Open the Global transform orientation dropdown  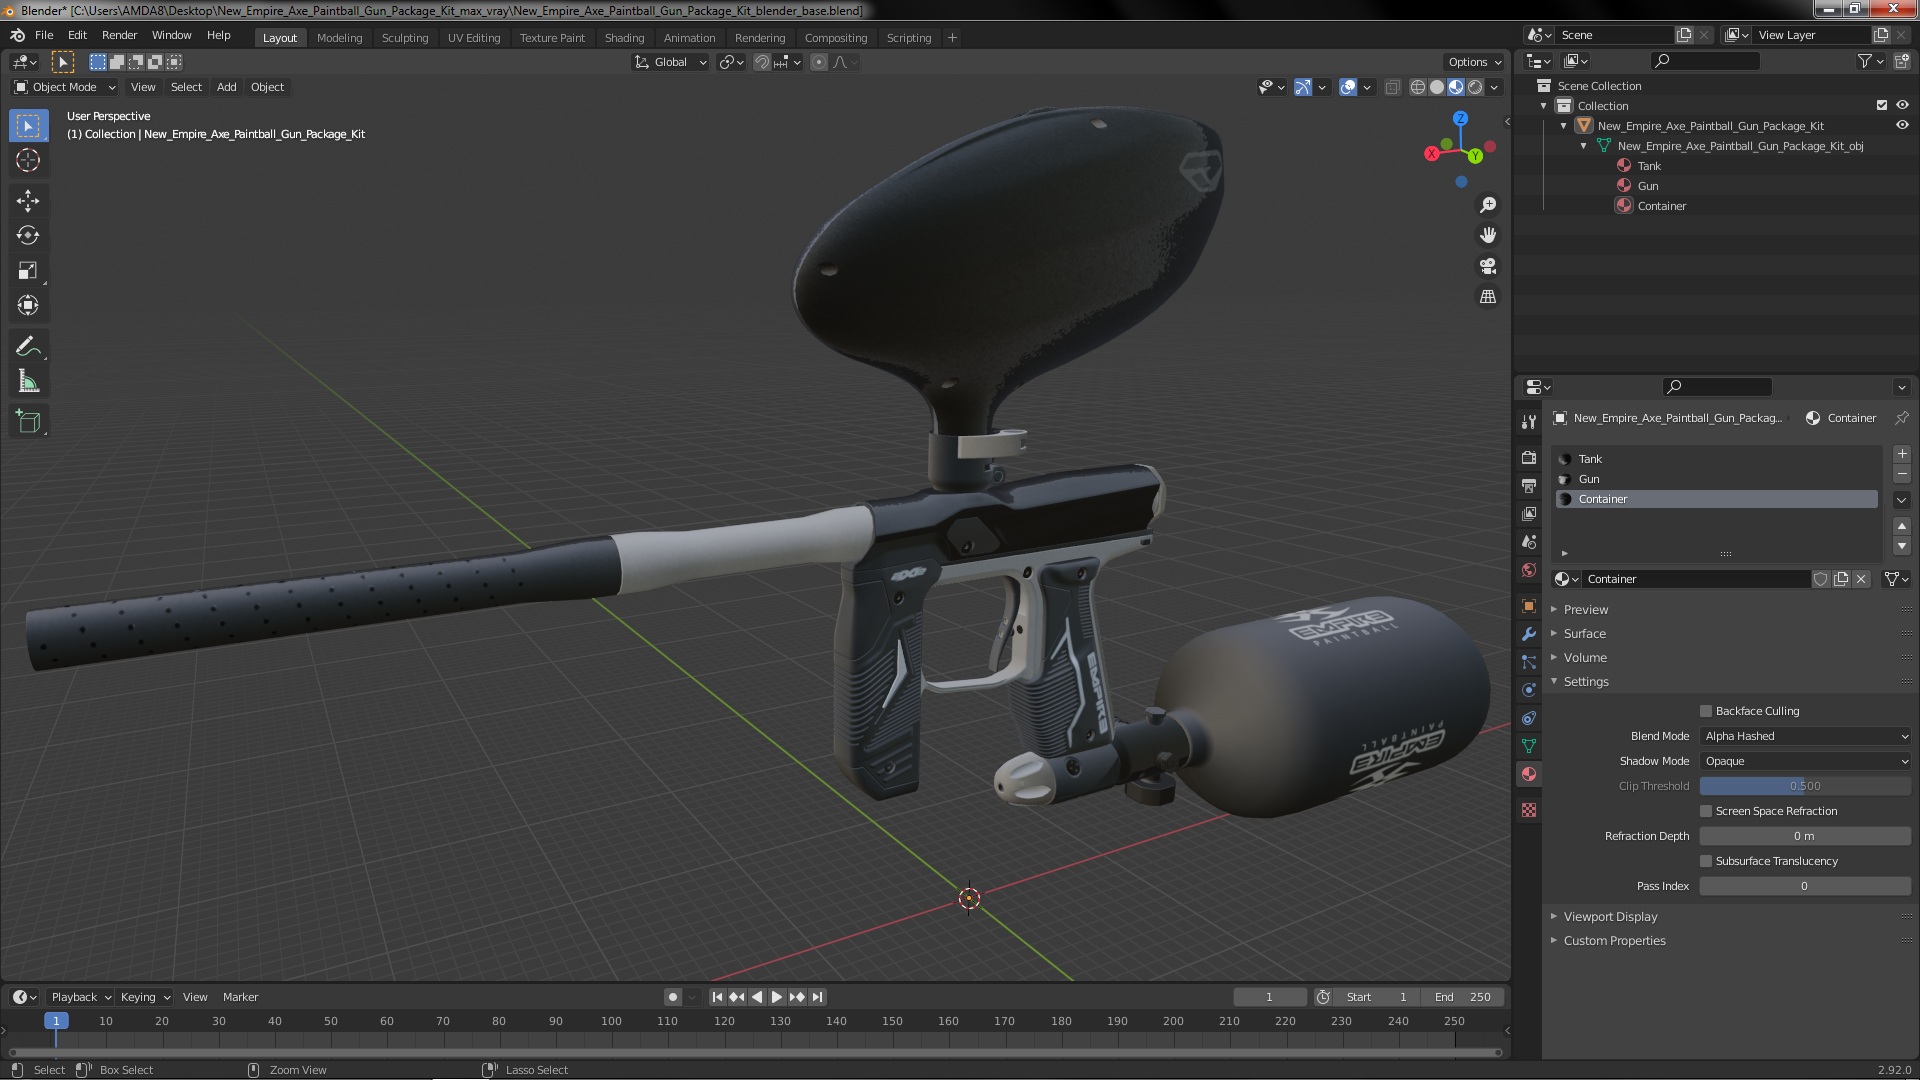[x=671, y=62]
